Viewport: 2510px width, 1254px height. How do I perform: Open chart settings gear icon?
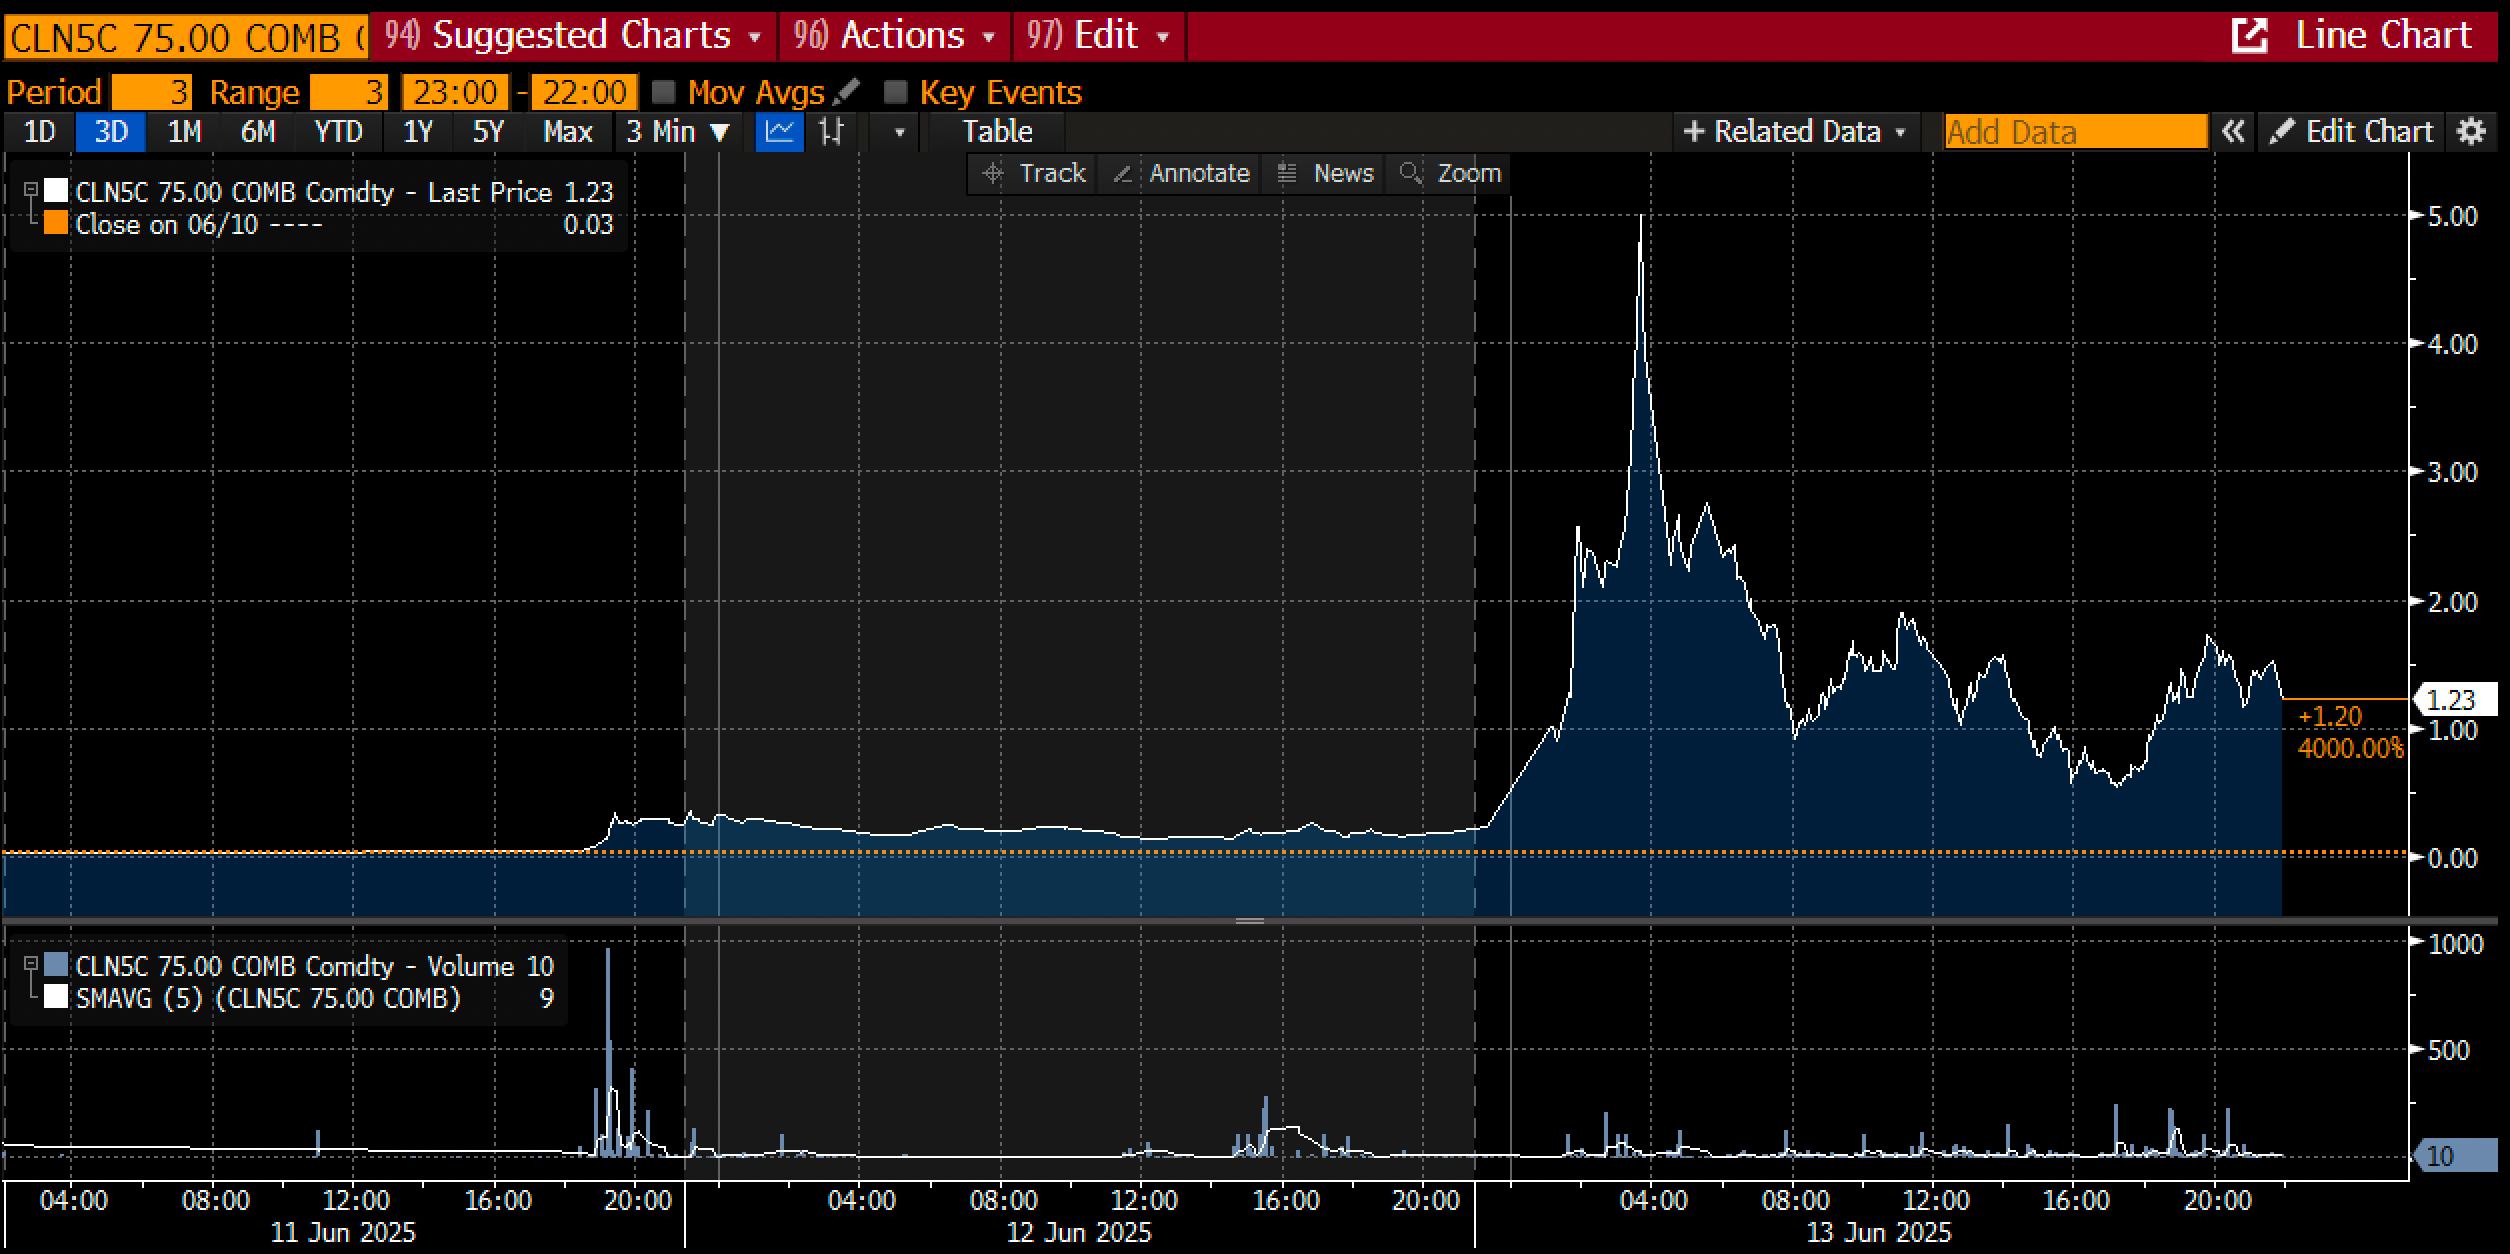[x=2472, y=132]
